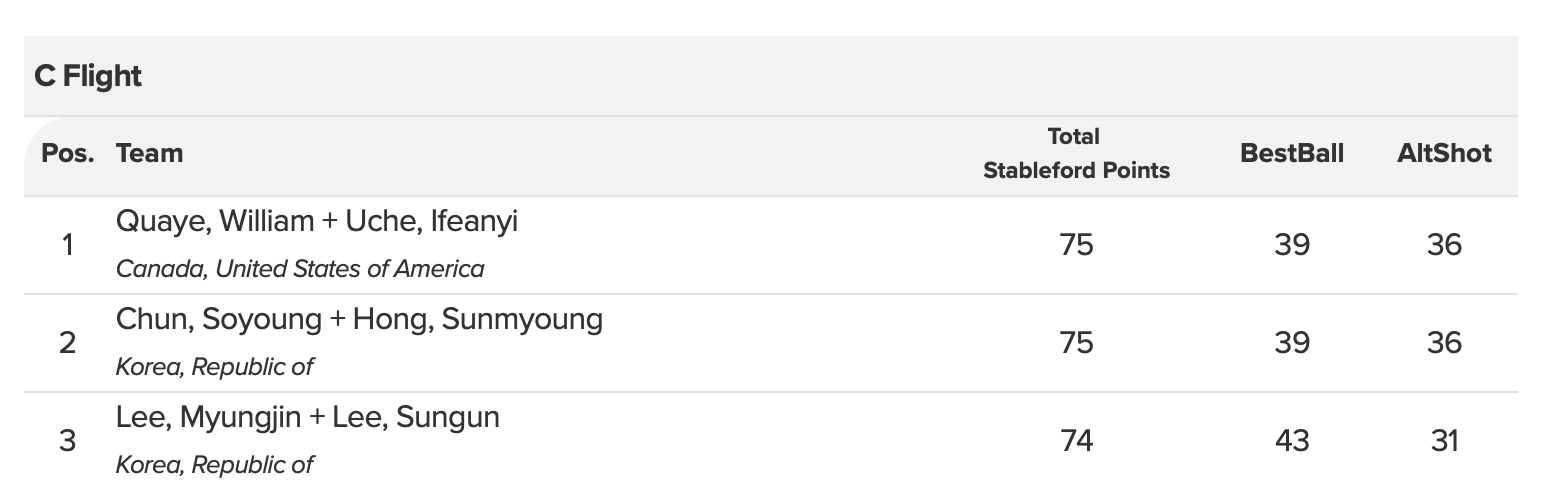Click Total Stableford Points column header
This screenshot has height=482, width=1552.
coord(1076,154)
